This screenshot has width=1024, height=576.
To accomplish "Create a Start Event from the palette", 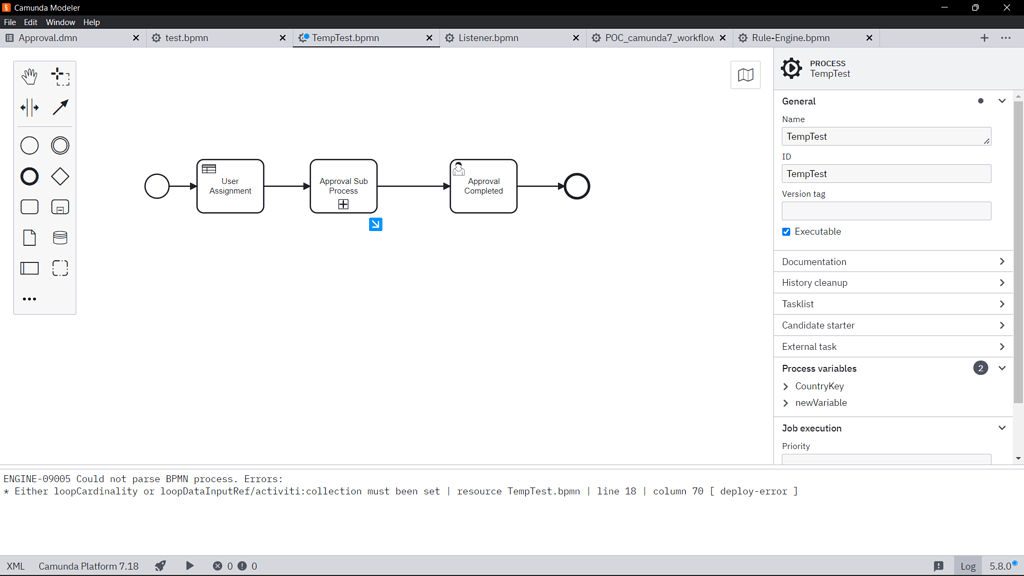I will point(29,145).
